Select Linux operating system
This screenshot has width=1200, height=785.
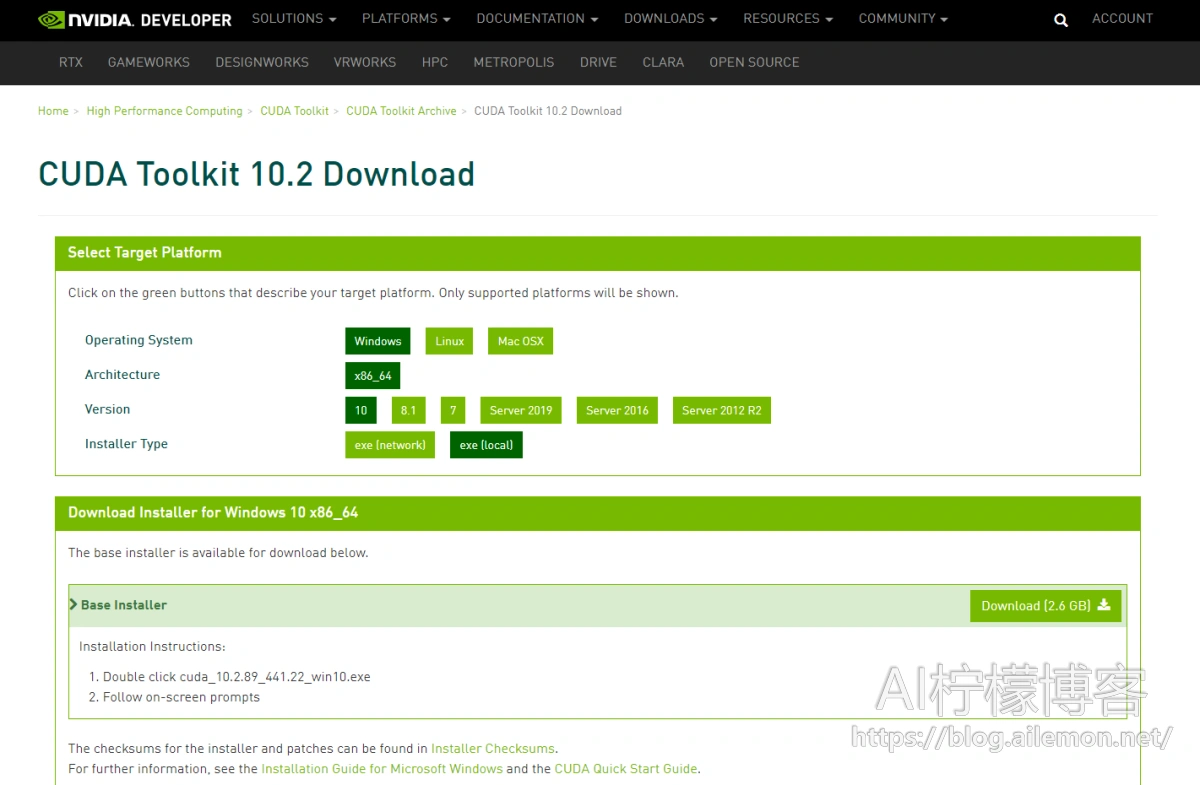tap(450, 341)
